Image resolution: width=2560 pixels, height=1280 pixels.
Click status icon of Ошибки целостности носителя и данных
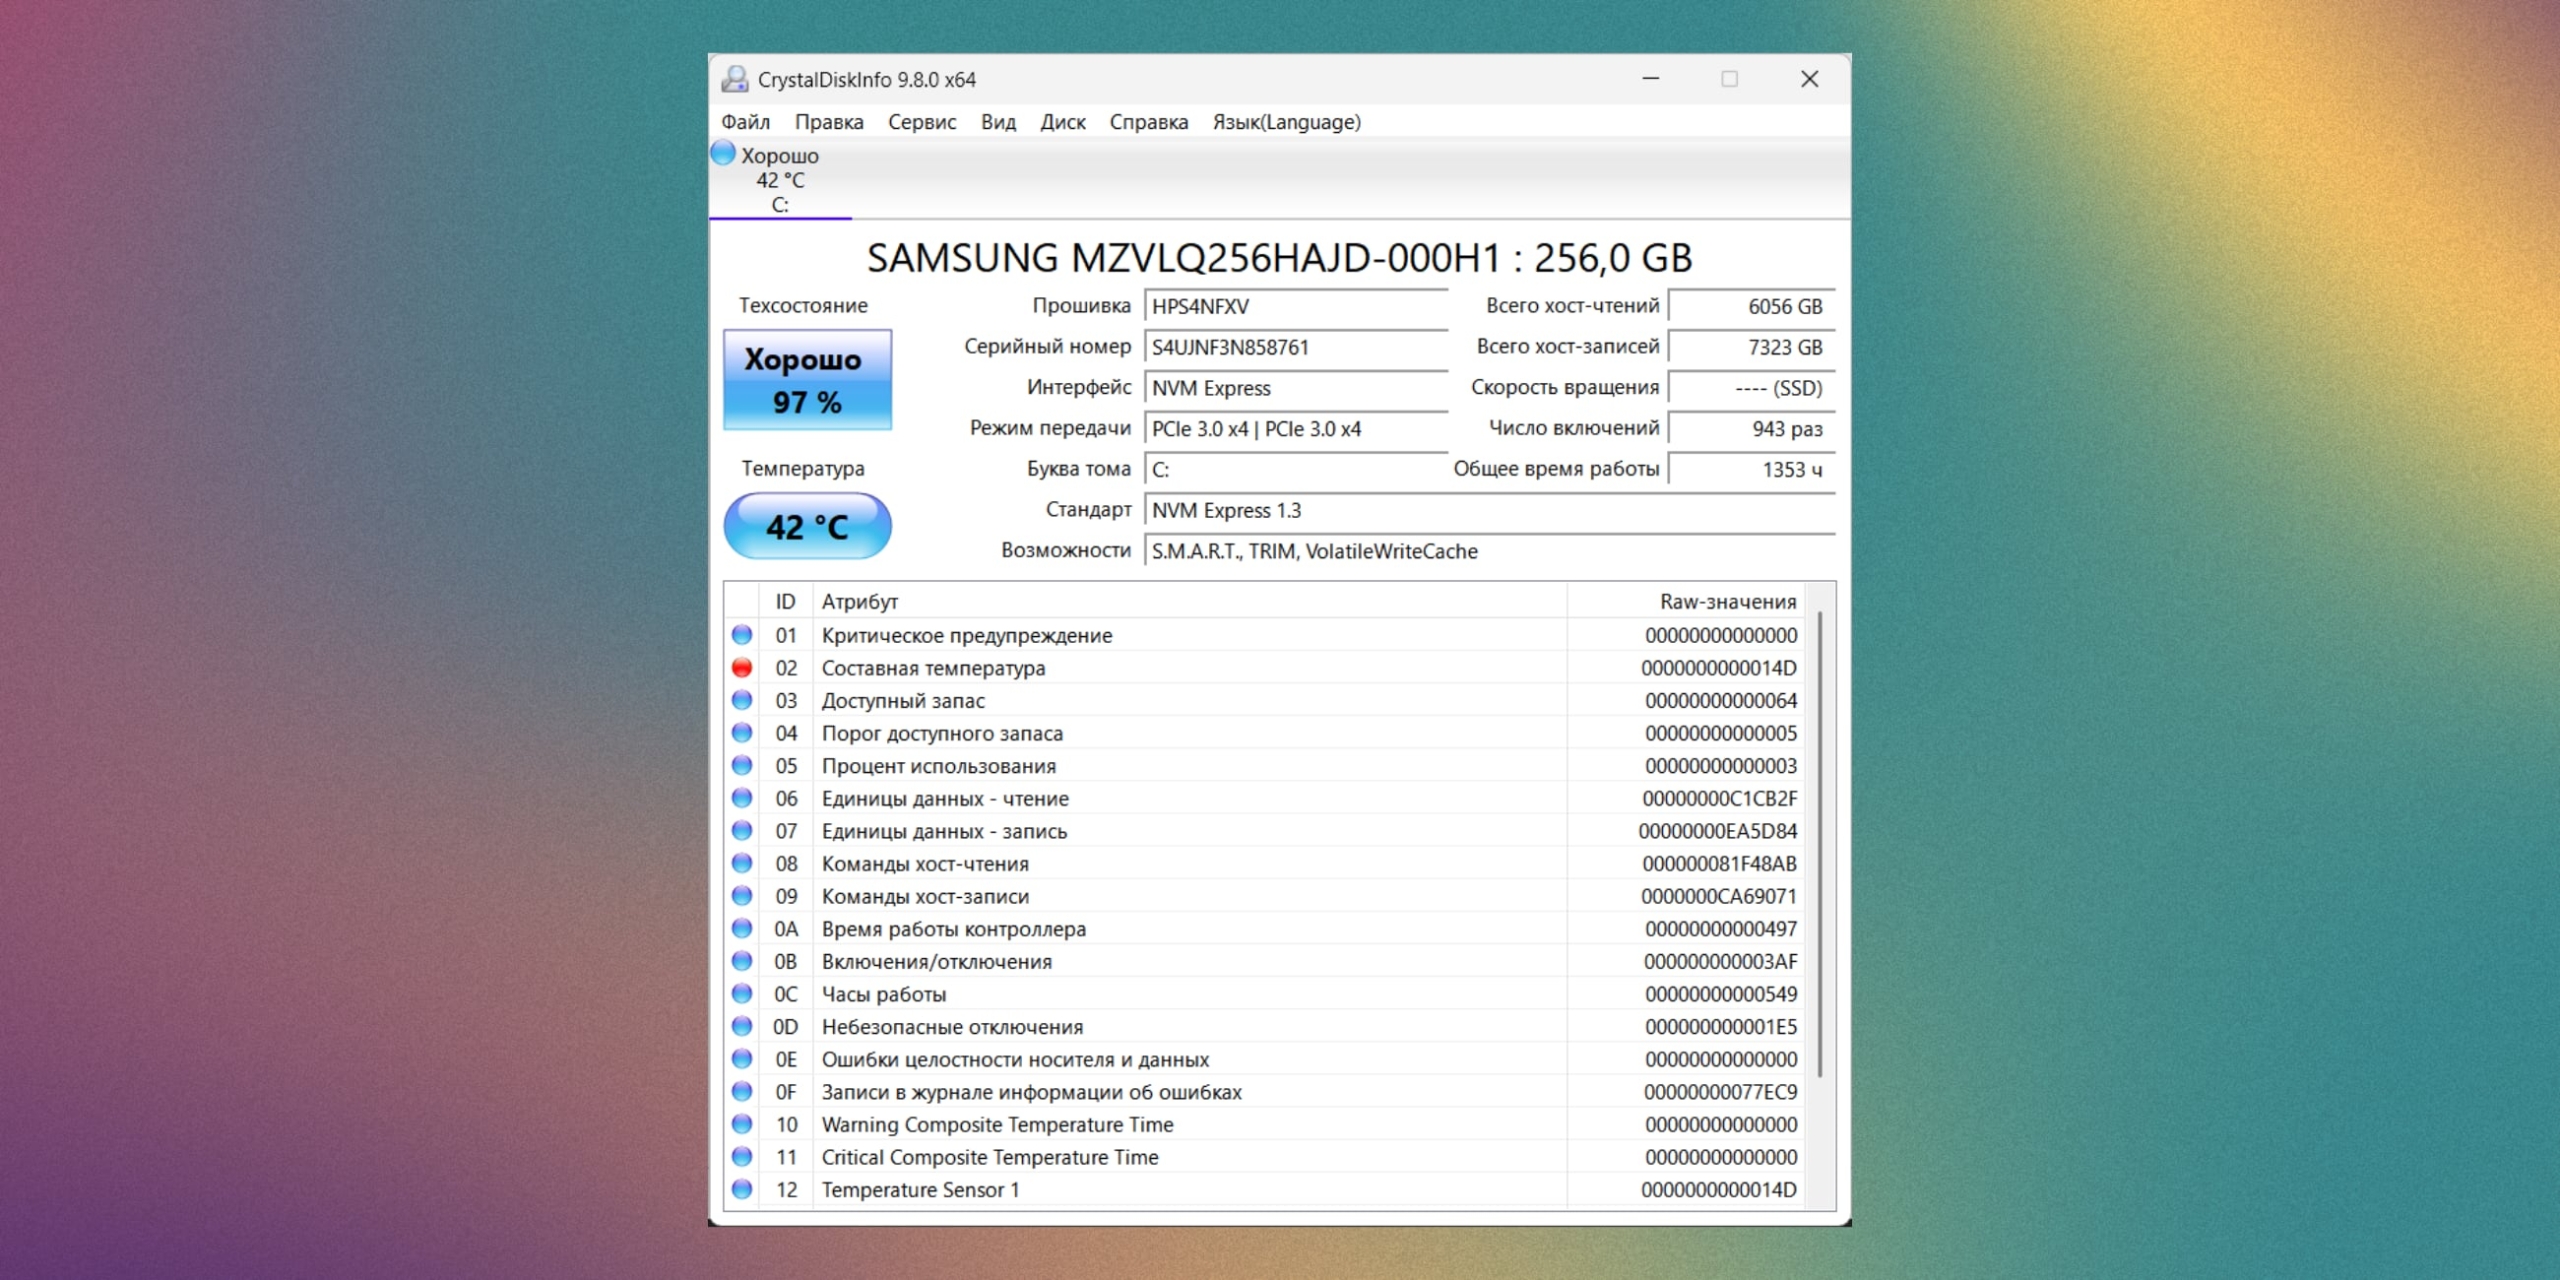pyautogui.click(x=741, y=1059)
